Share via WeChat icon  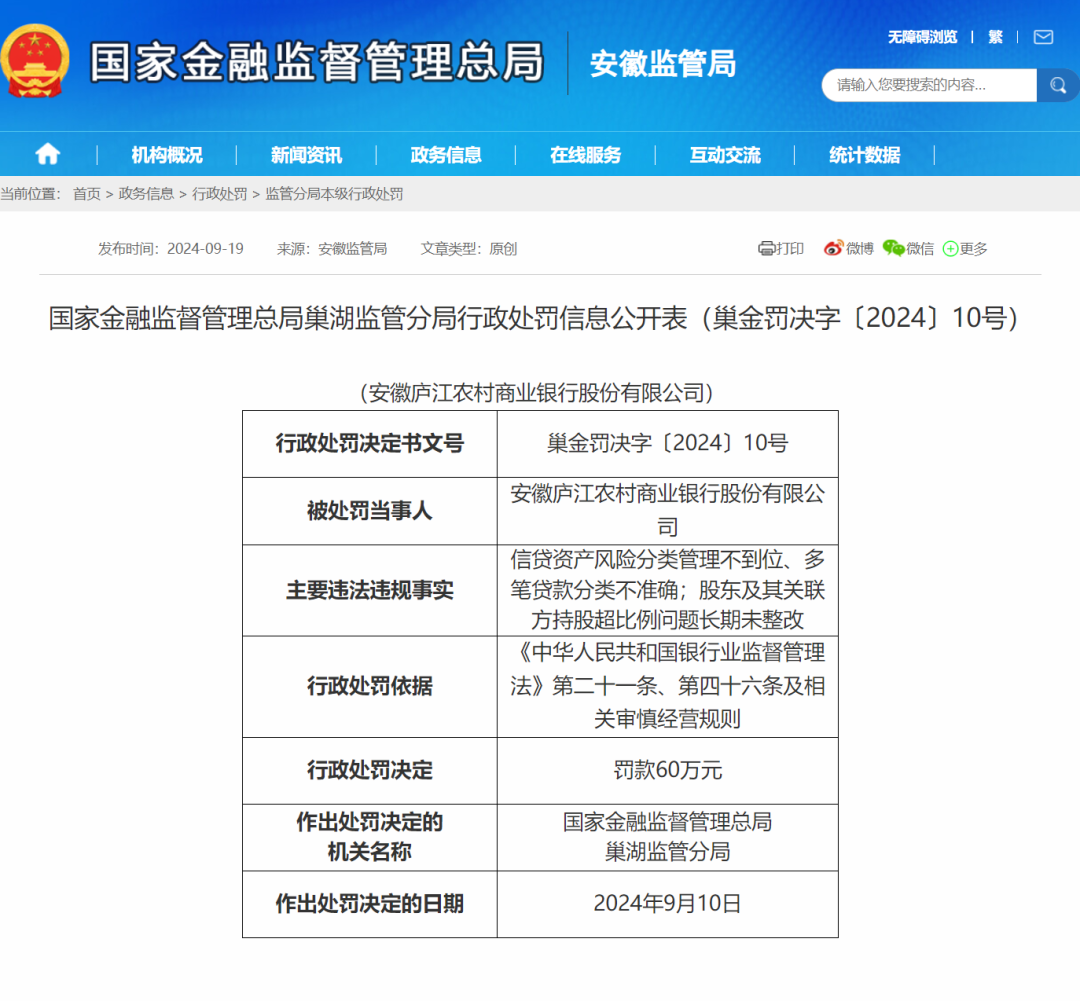(893, 248)
